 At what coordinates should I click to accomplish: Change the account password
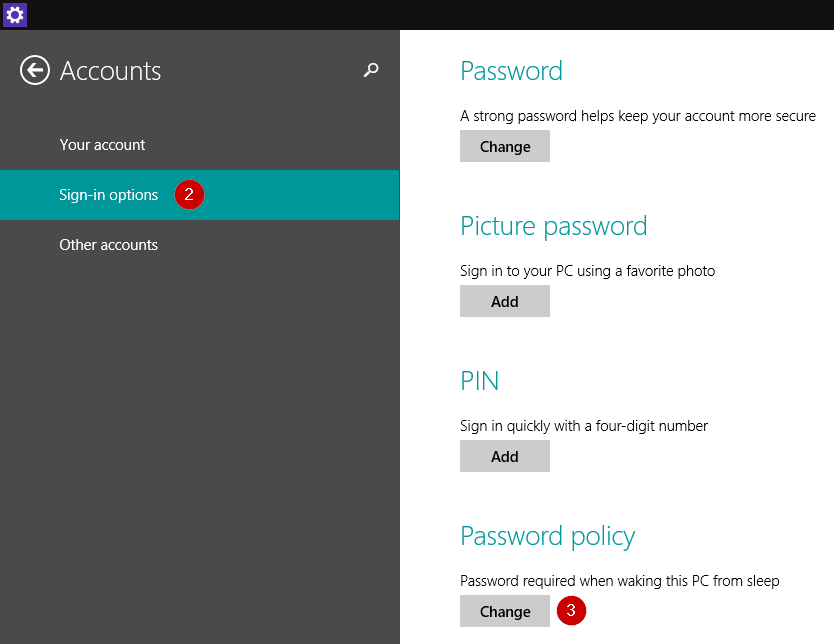tap(505, 146)
